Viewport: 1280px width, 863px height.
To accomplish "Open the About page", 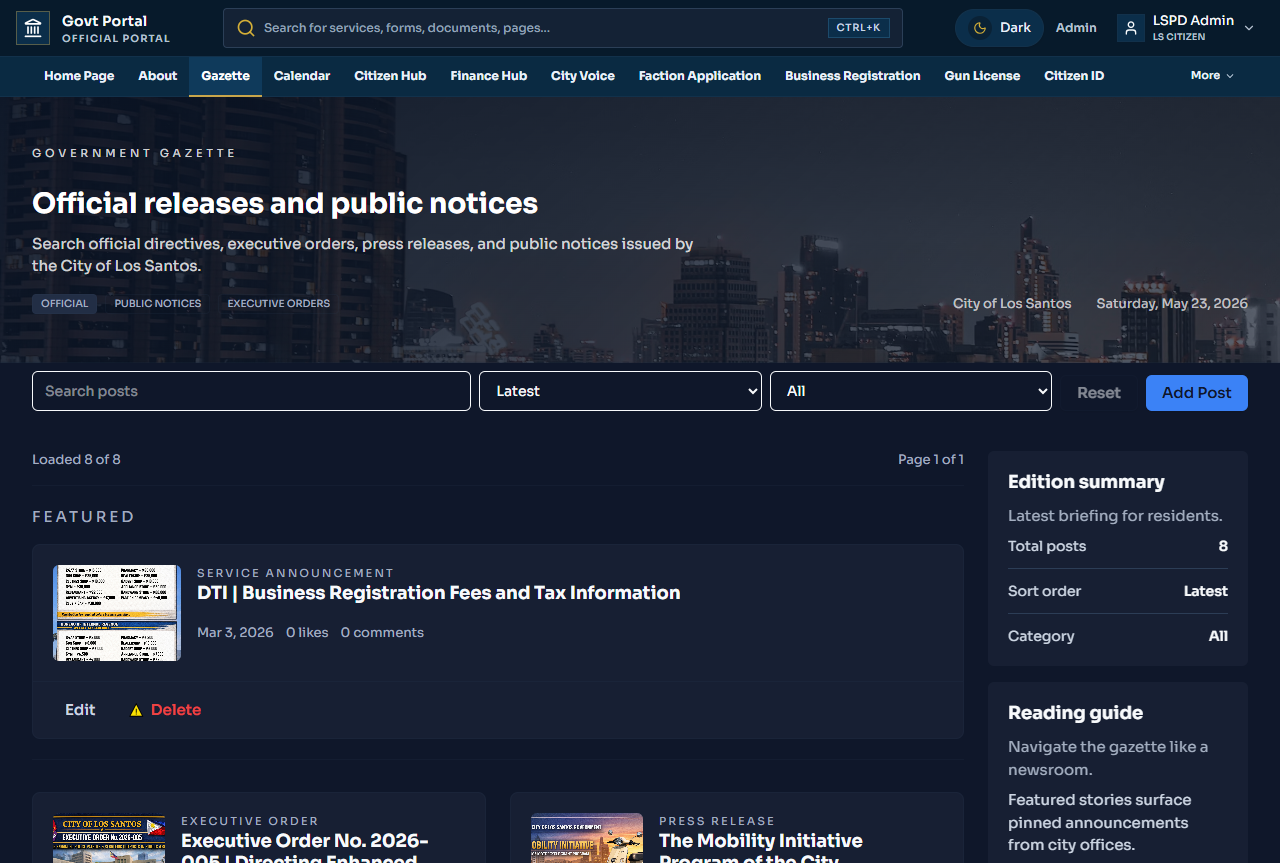I will tap(158, 76).
